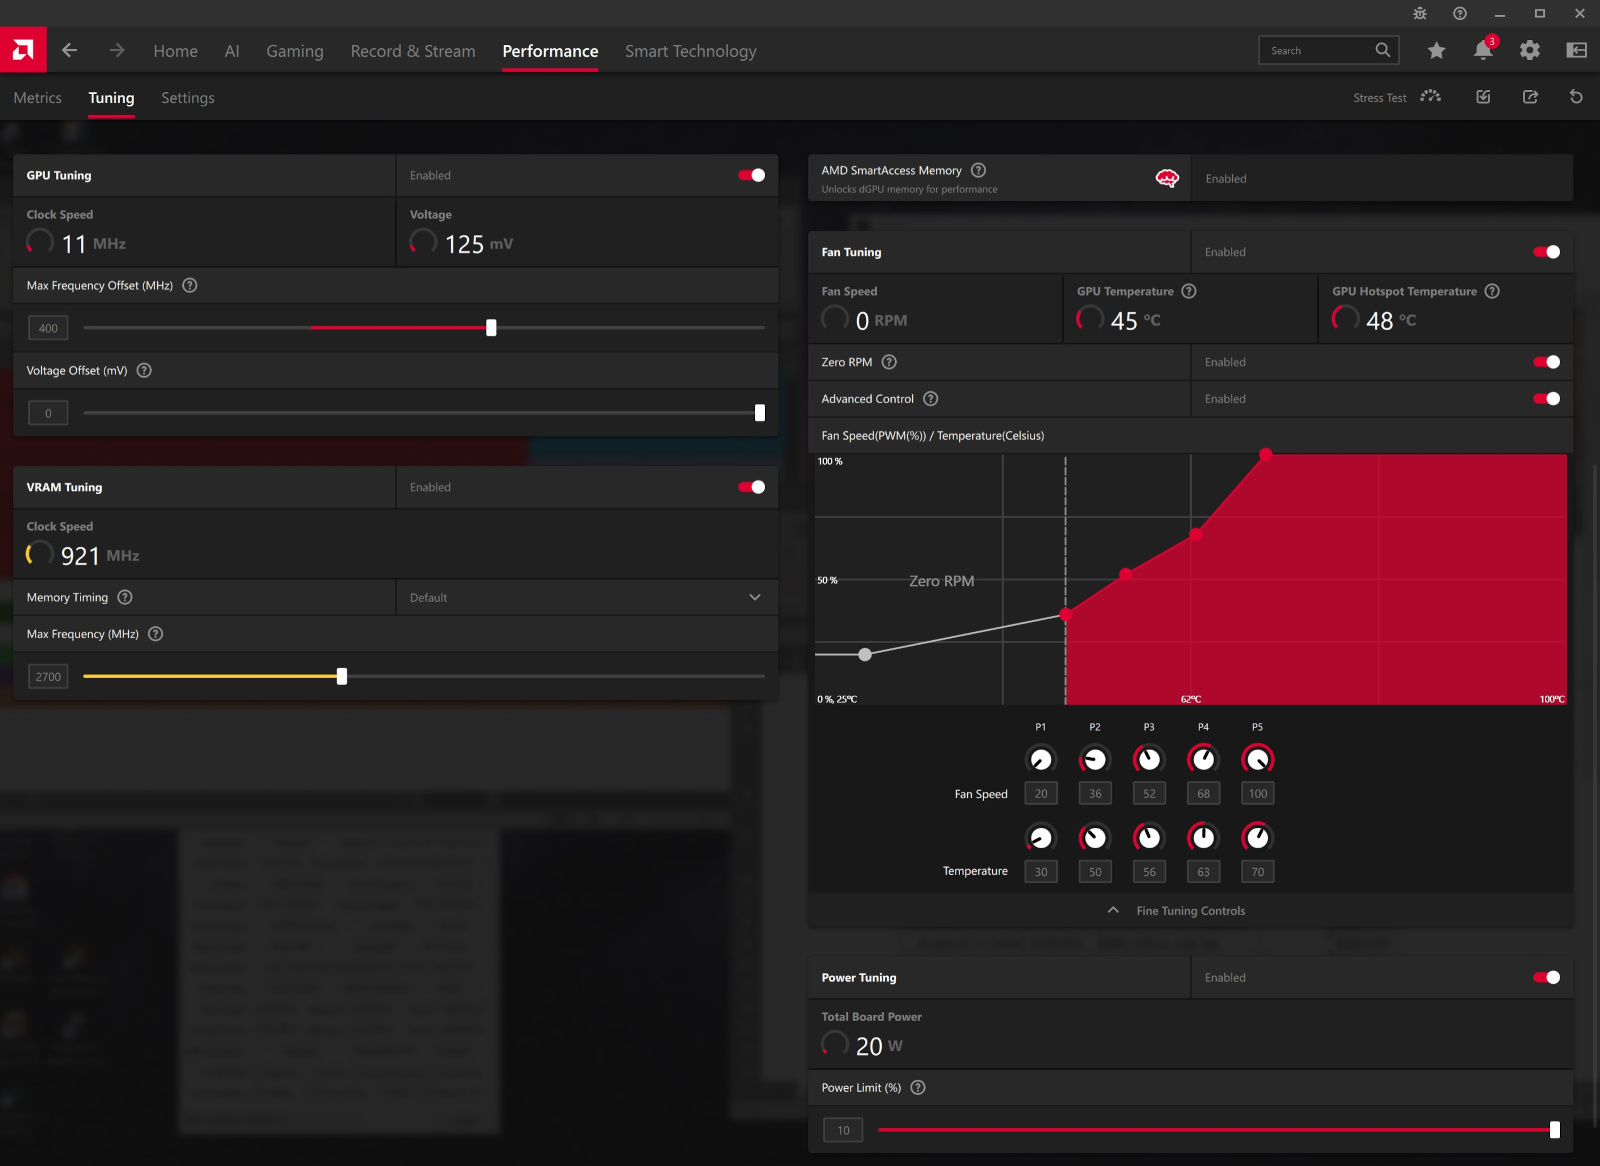
Task: Click the Power Limit value field
Action: 843,1130
